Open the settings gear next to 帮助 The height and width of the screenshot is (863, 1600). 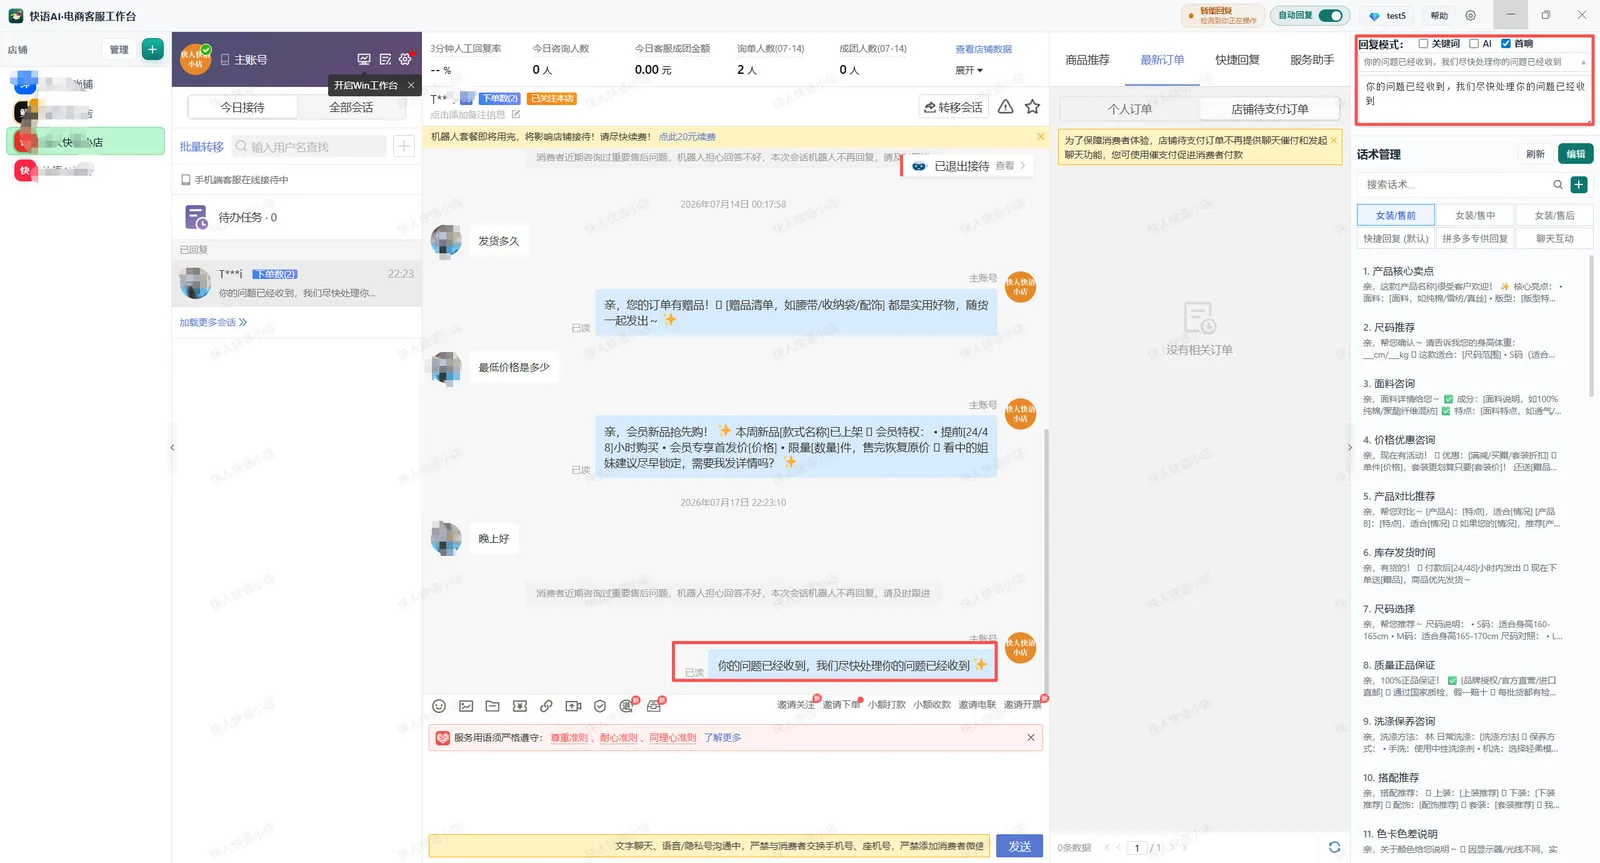click(x=1470, y=15)
